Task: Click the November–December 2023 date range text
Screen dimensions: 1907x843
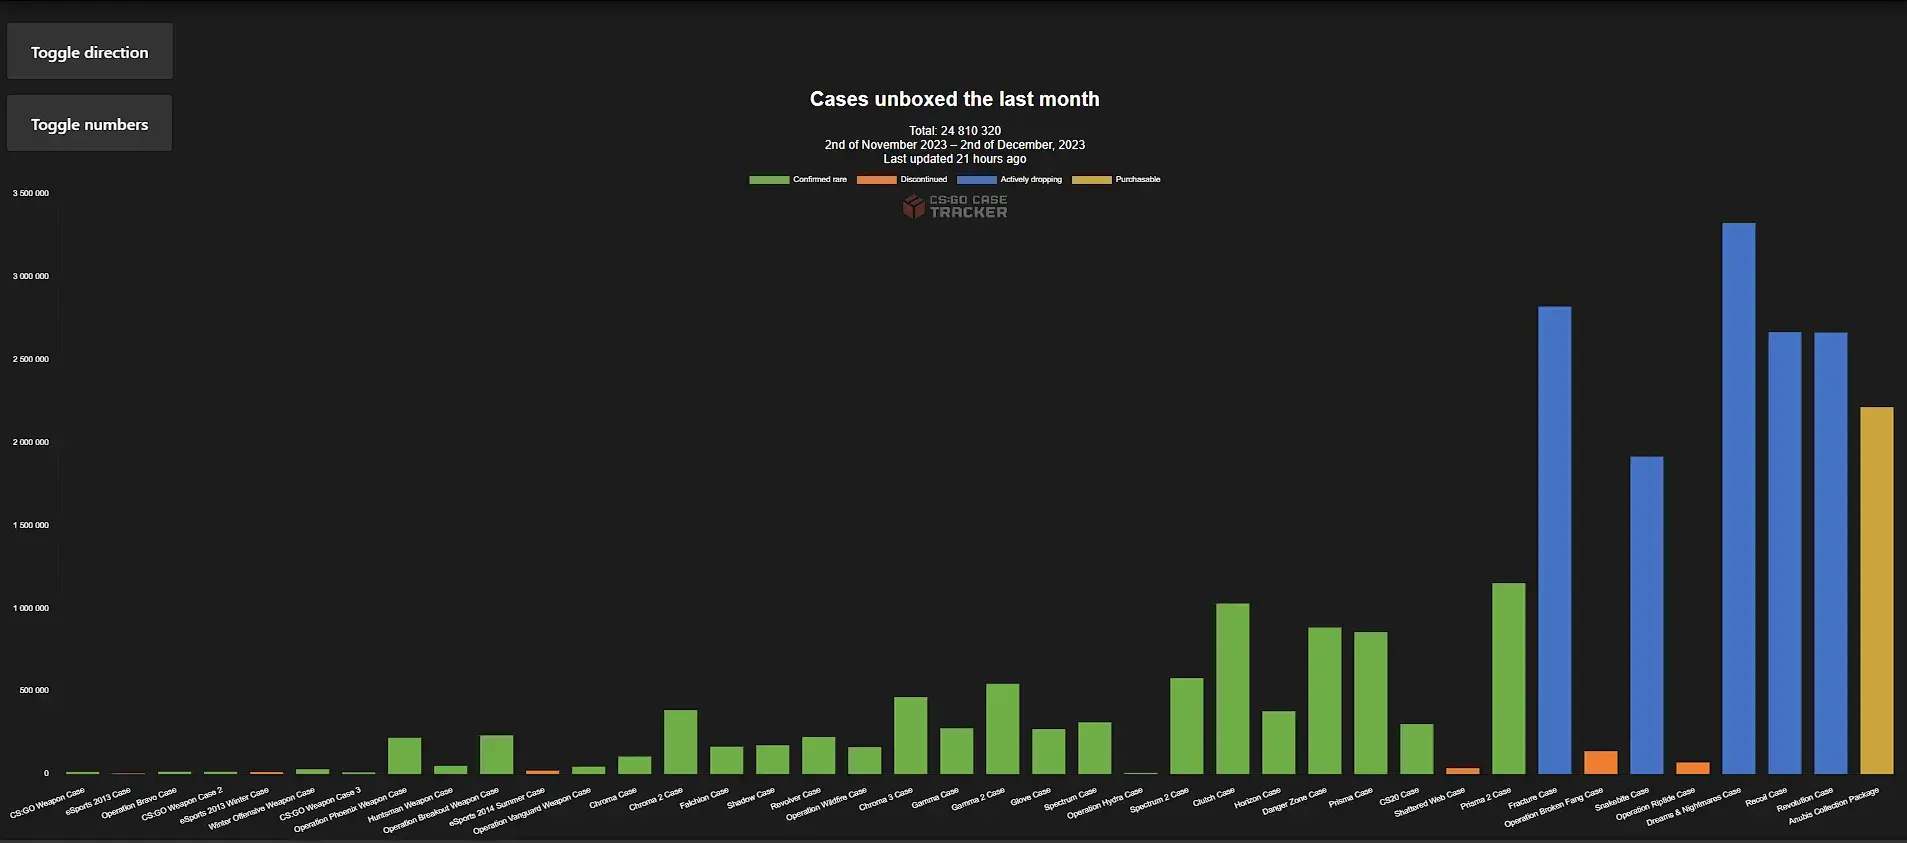Action: [x=955, y=145]
